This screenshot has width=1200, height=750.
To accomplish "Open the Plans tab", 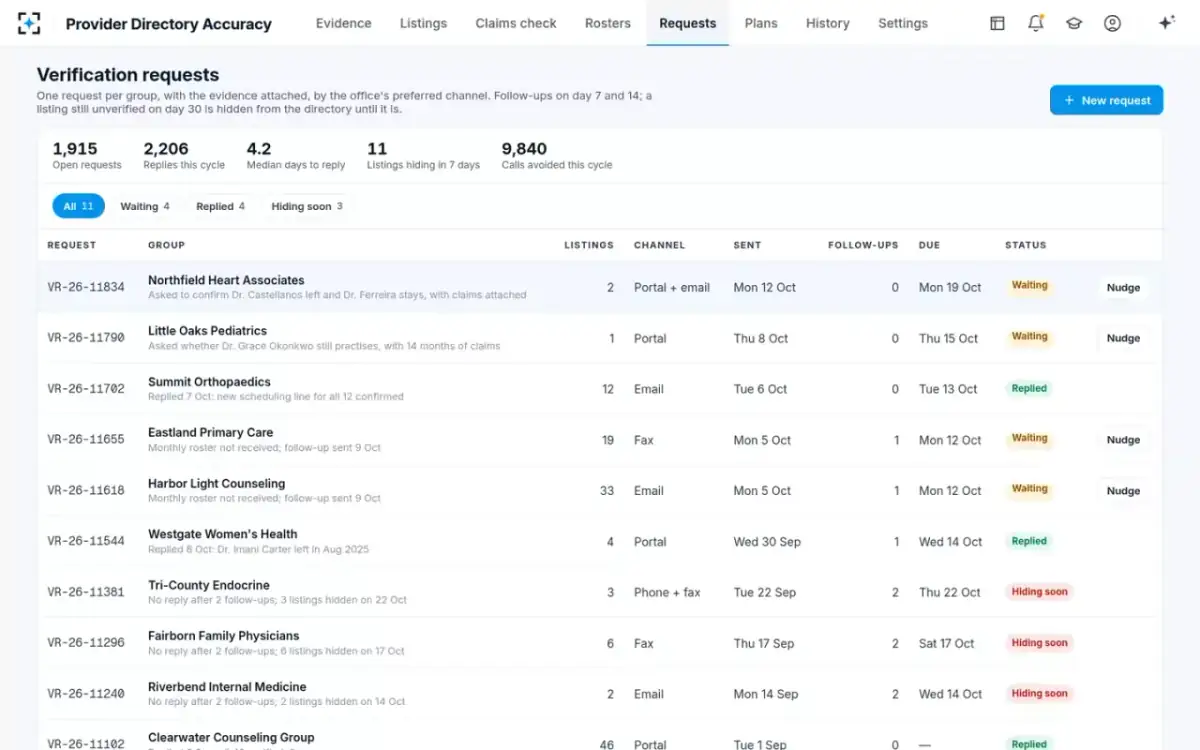I will click(761, 23).
